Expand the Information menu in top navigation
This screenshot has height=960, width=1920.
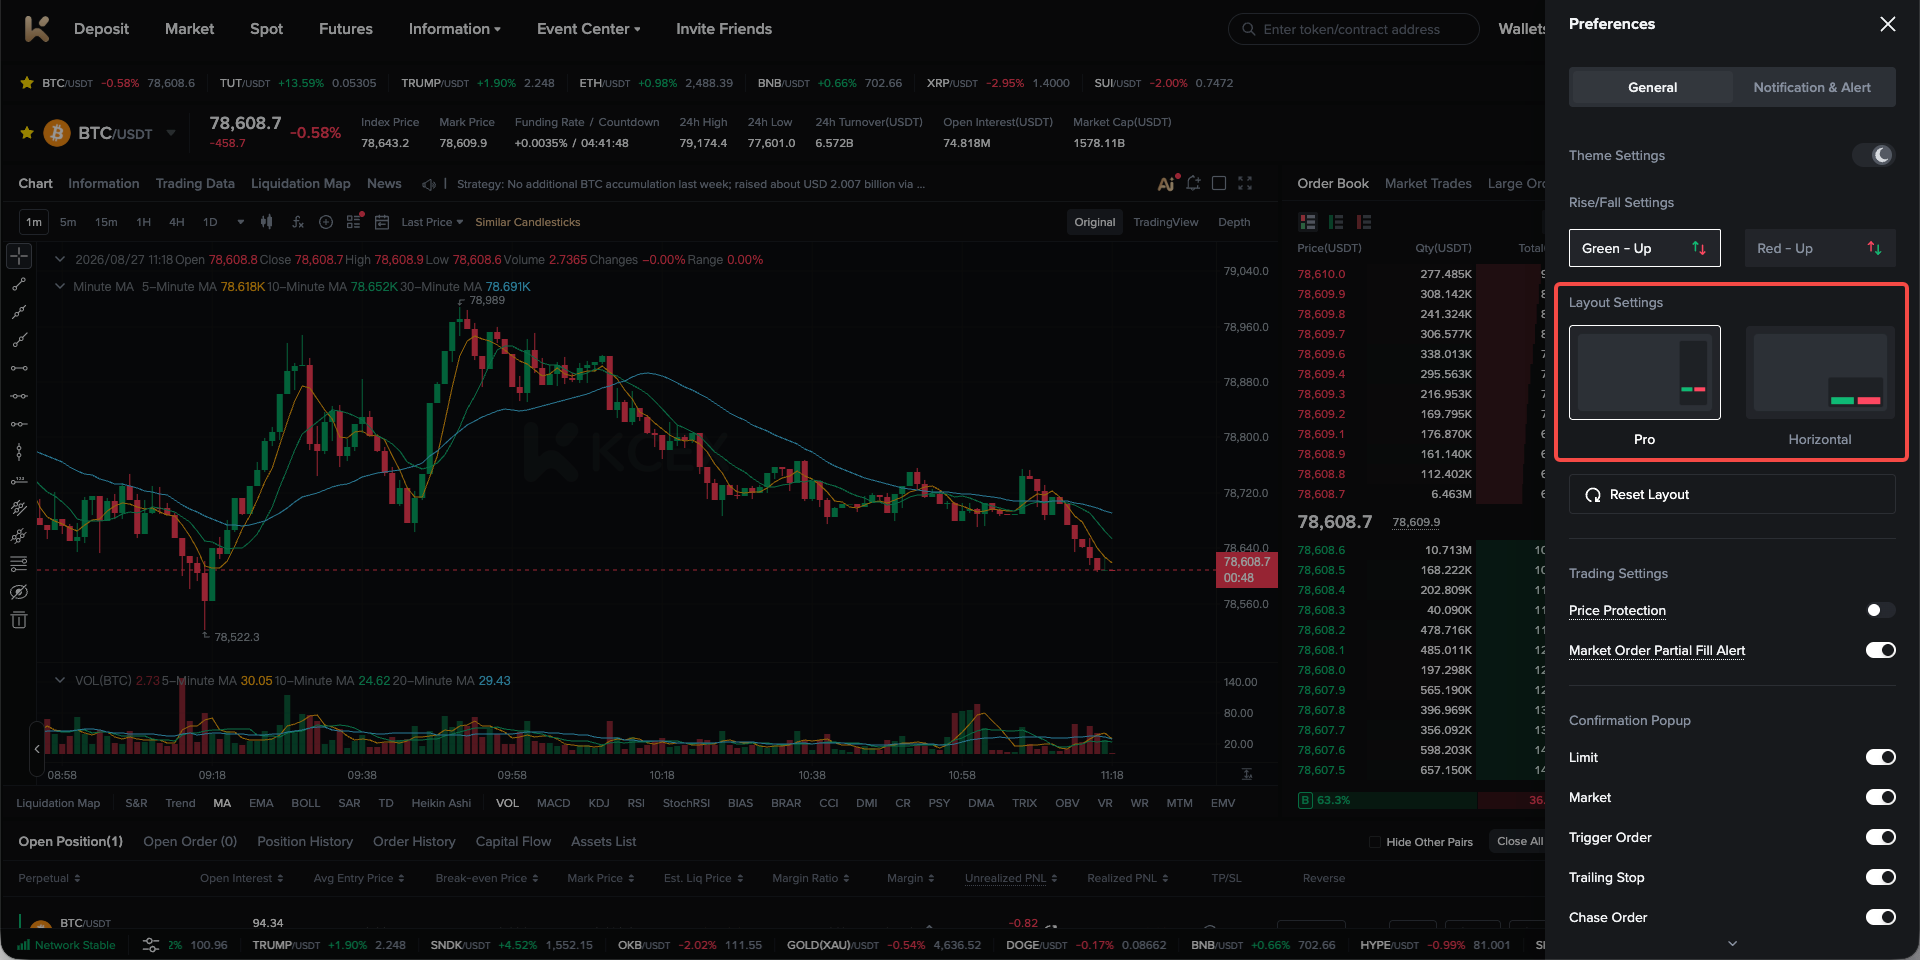pos(455,29)
